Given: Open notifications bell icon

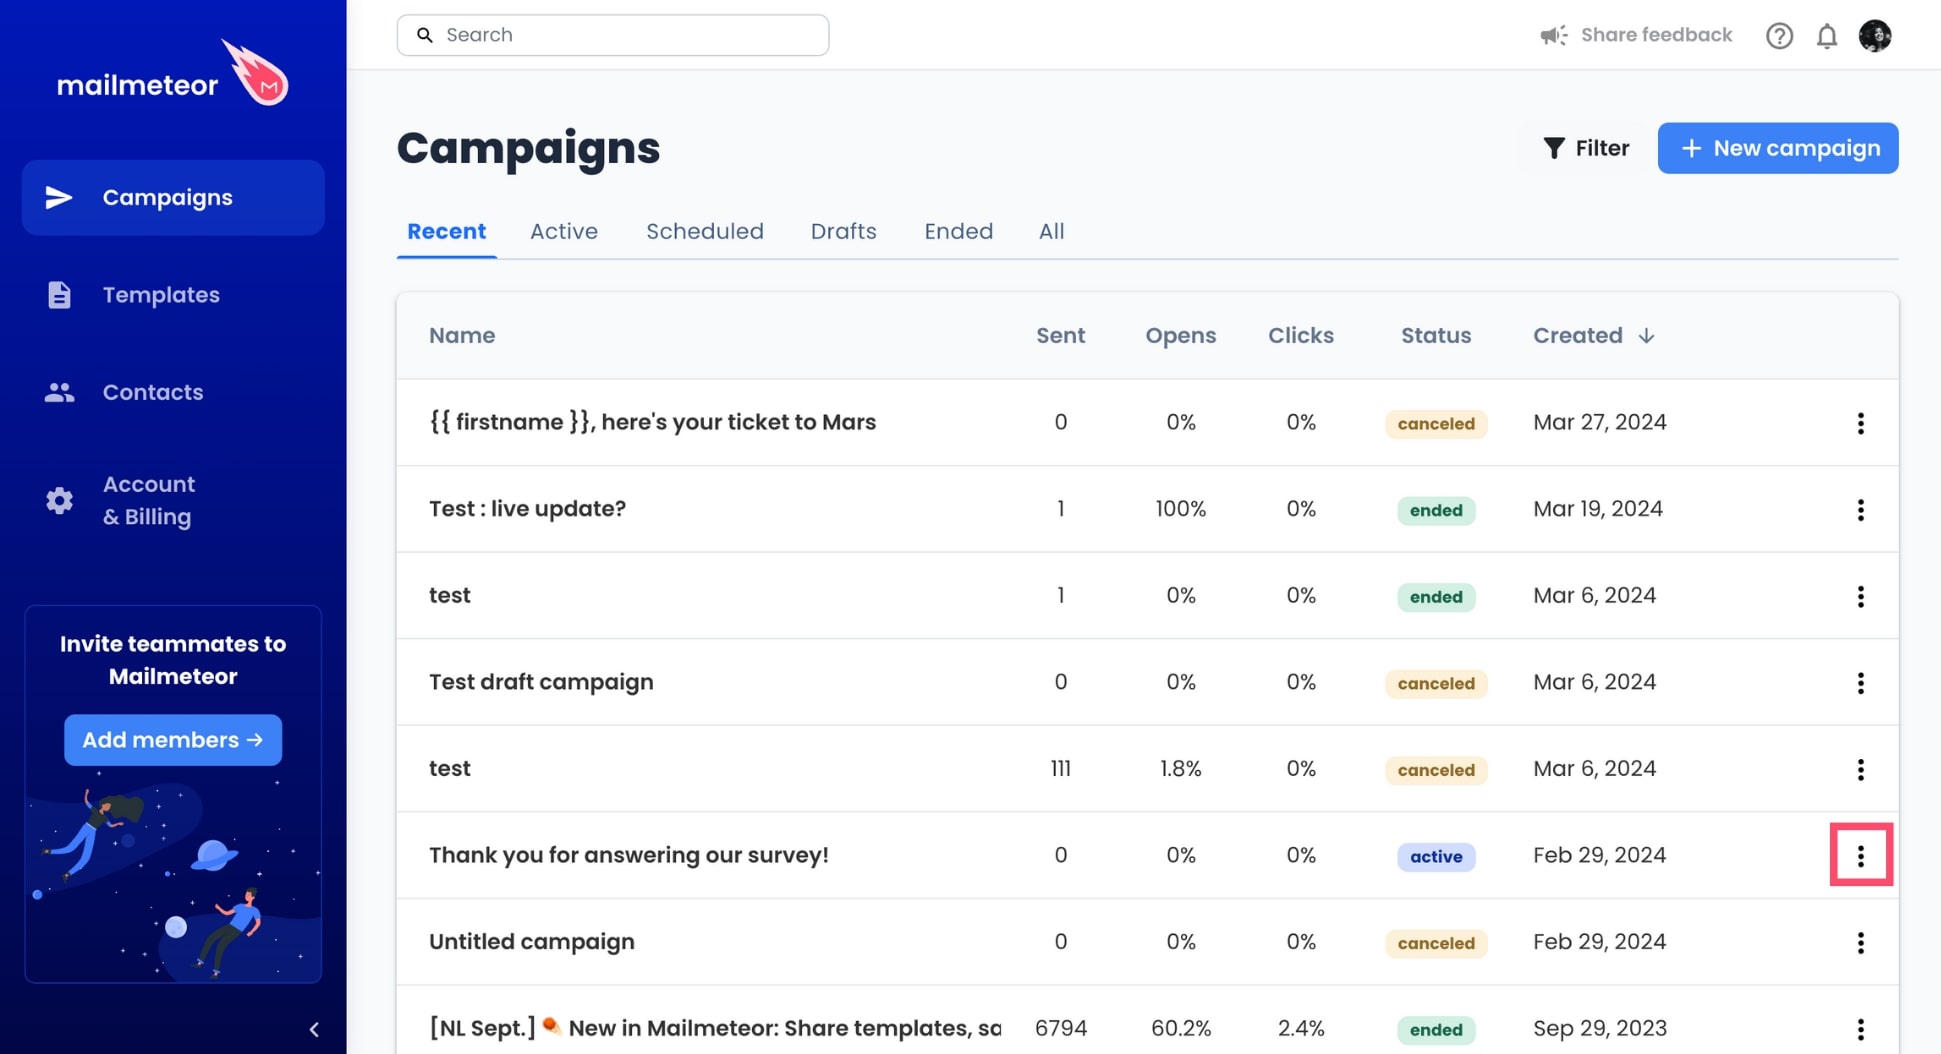Looking at the screenshot, I should 1827,35.
